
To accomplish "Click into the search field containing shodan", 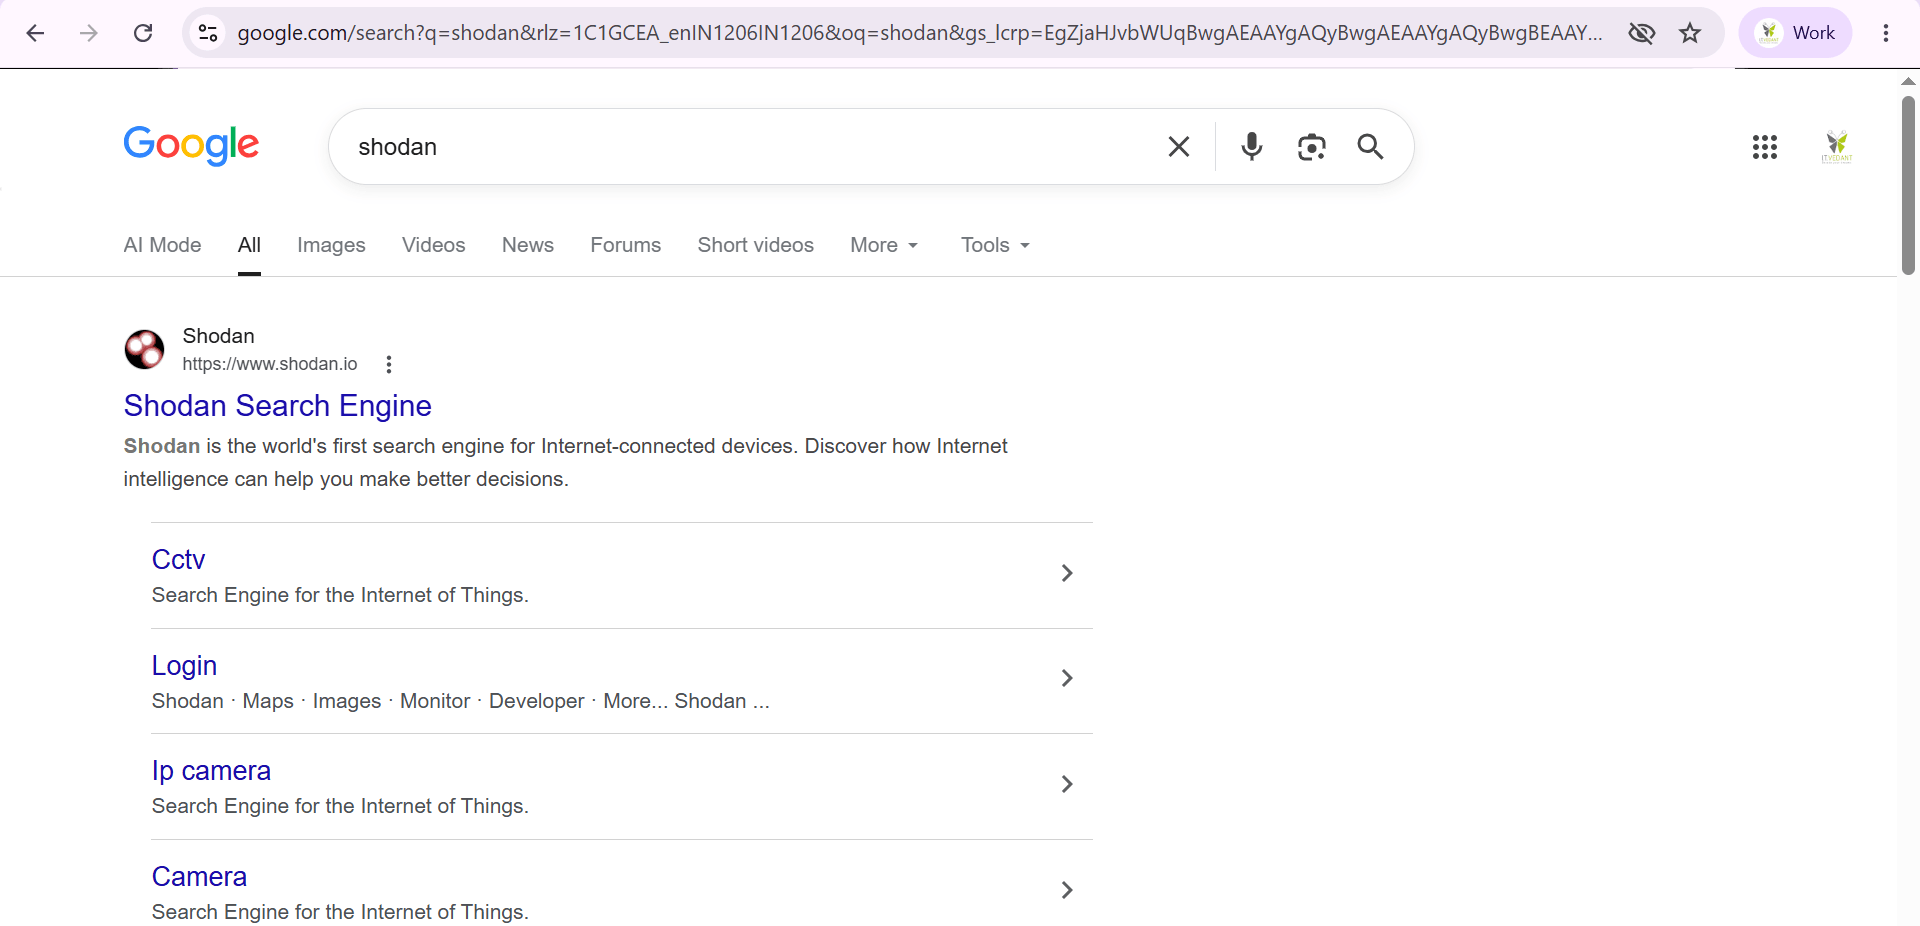I will pos(750,147).
